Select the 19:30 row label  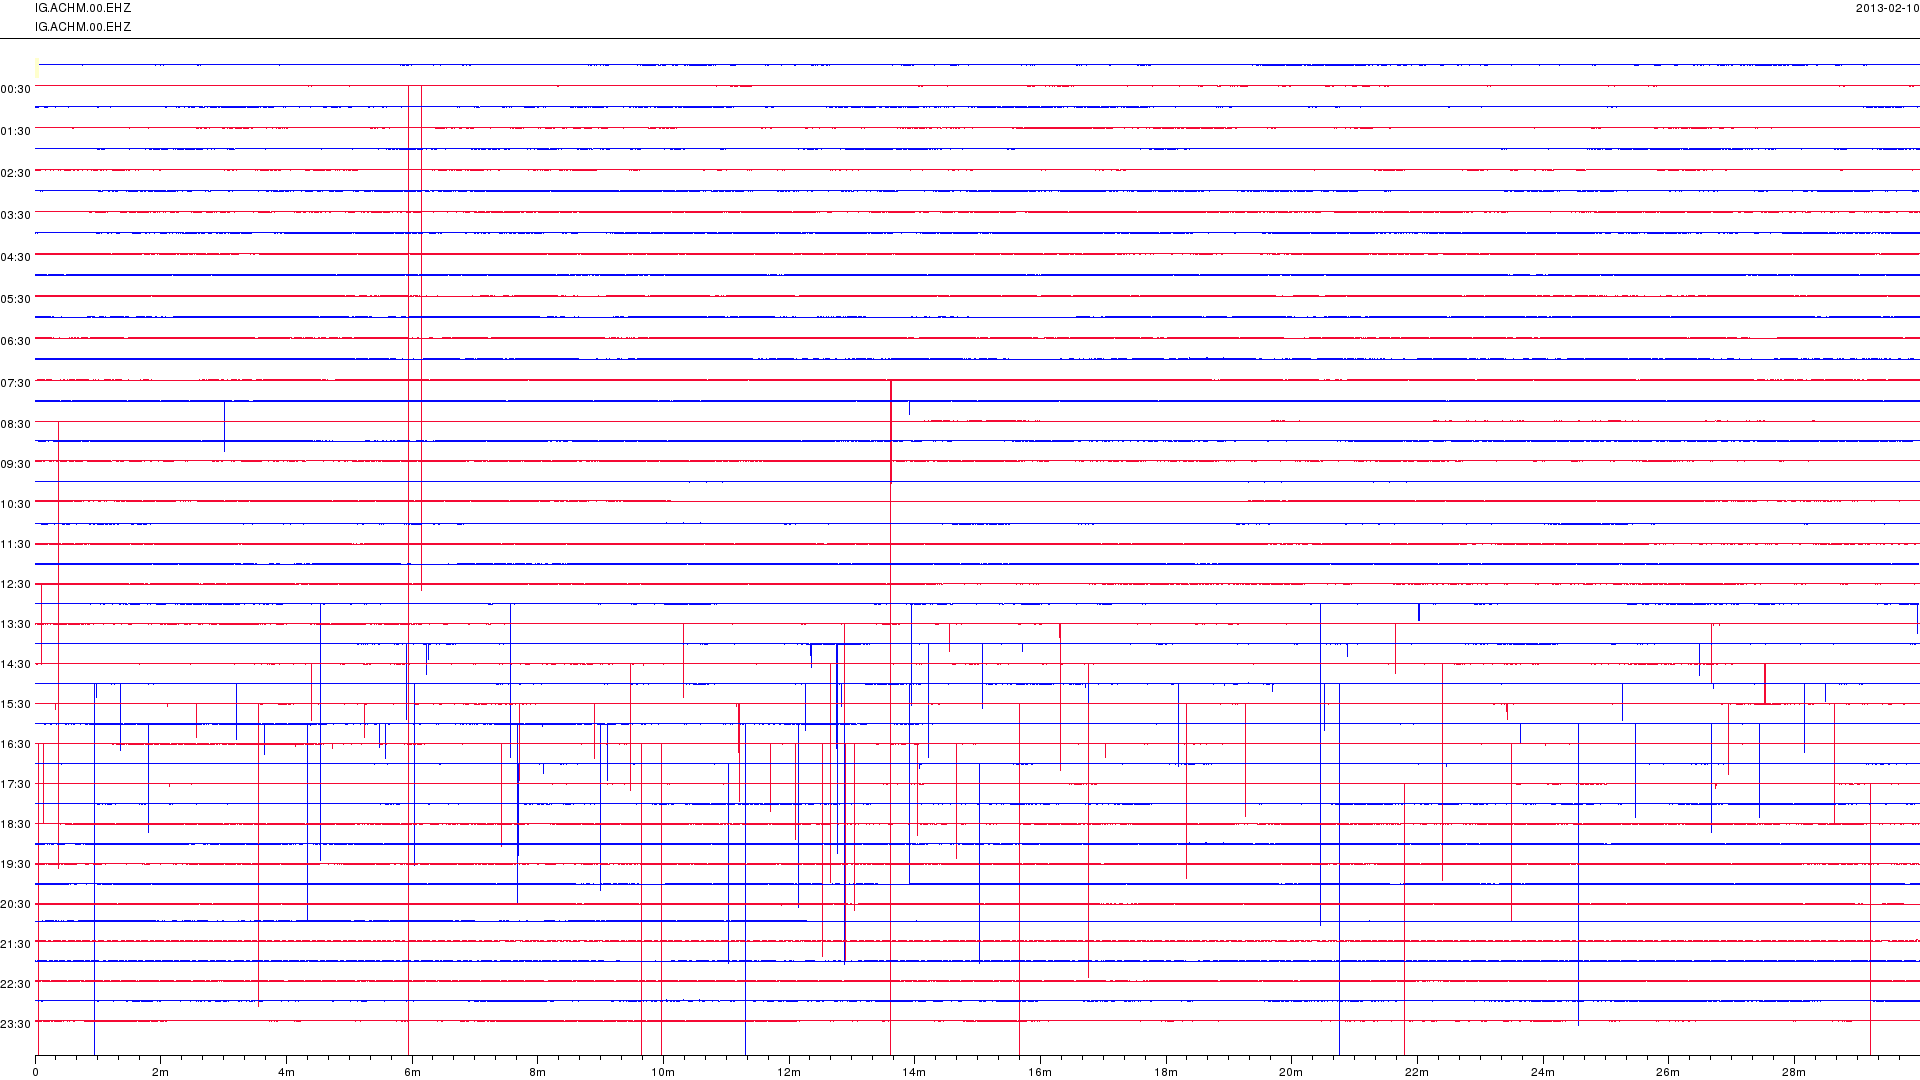coord(16,864)
